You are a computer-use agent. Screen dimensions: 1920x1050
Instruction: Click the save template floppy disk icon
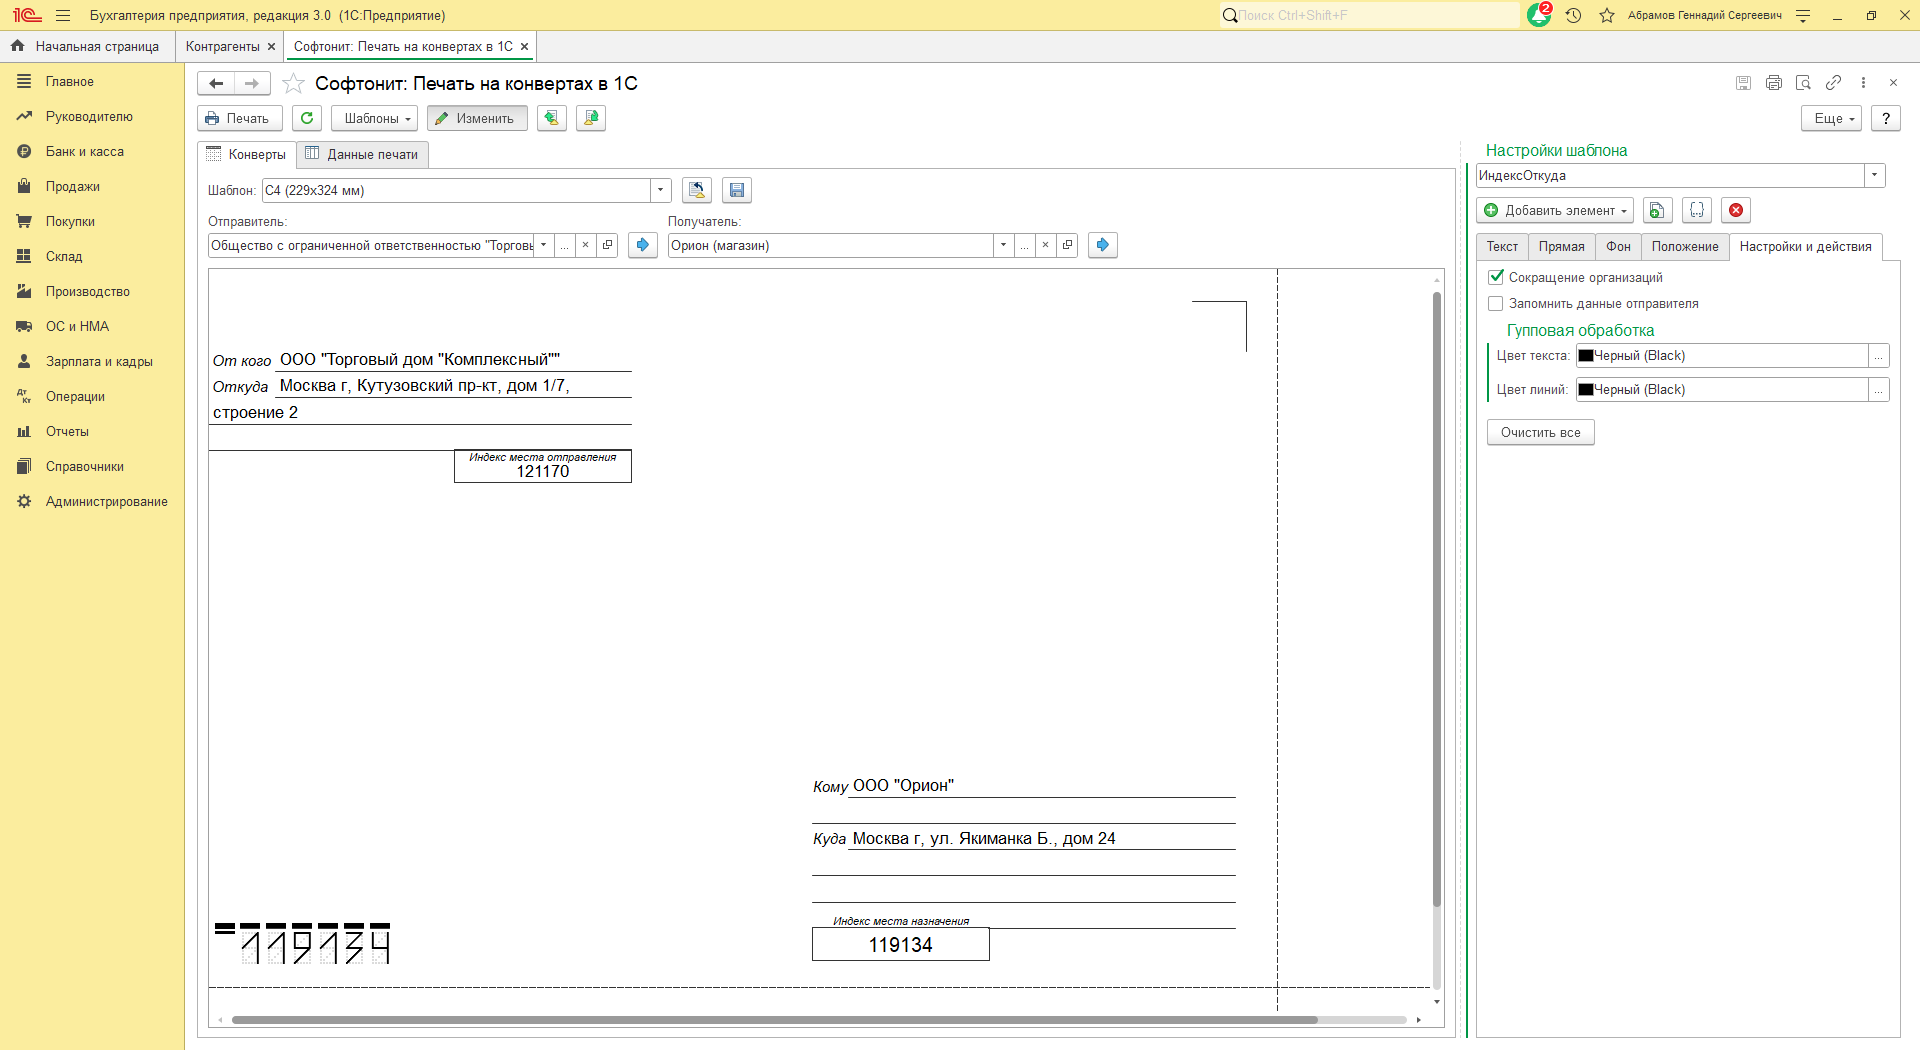(x=737, y=190)
